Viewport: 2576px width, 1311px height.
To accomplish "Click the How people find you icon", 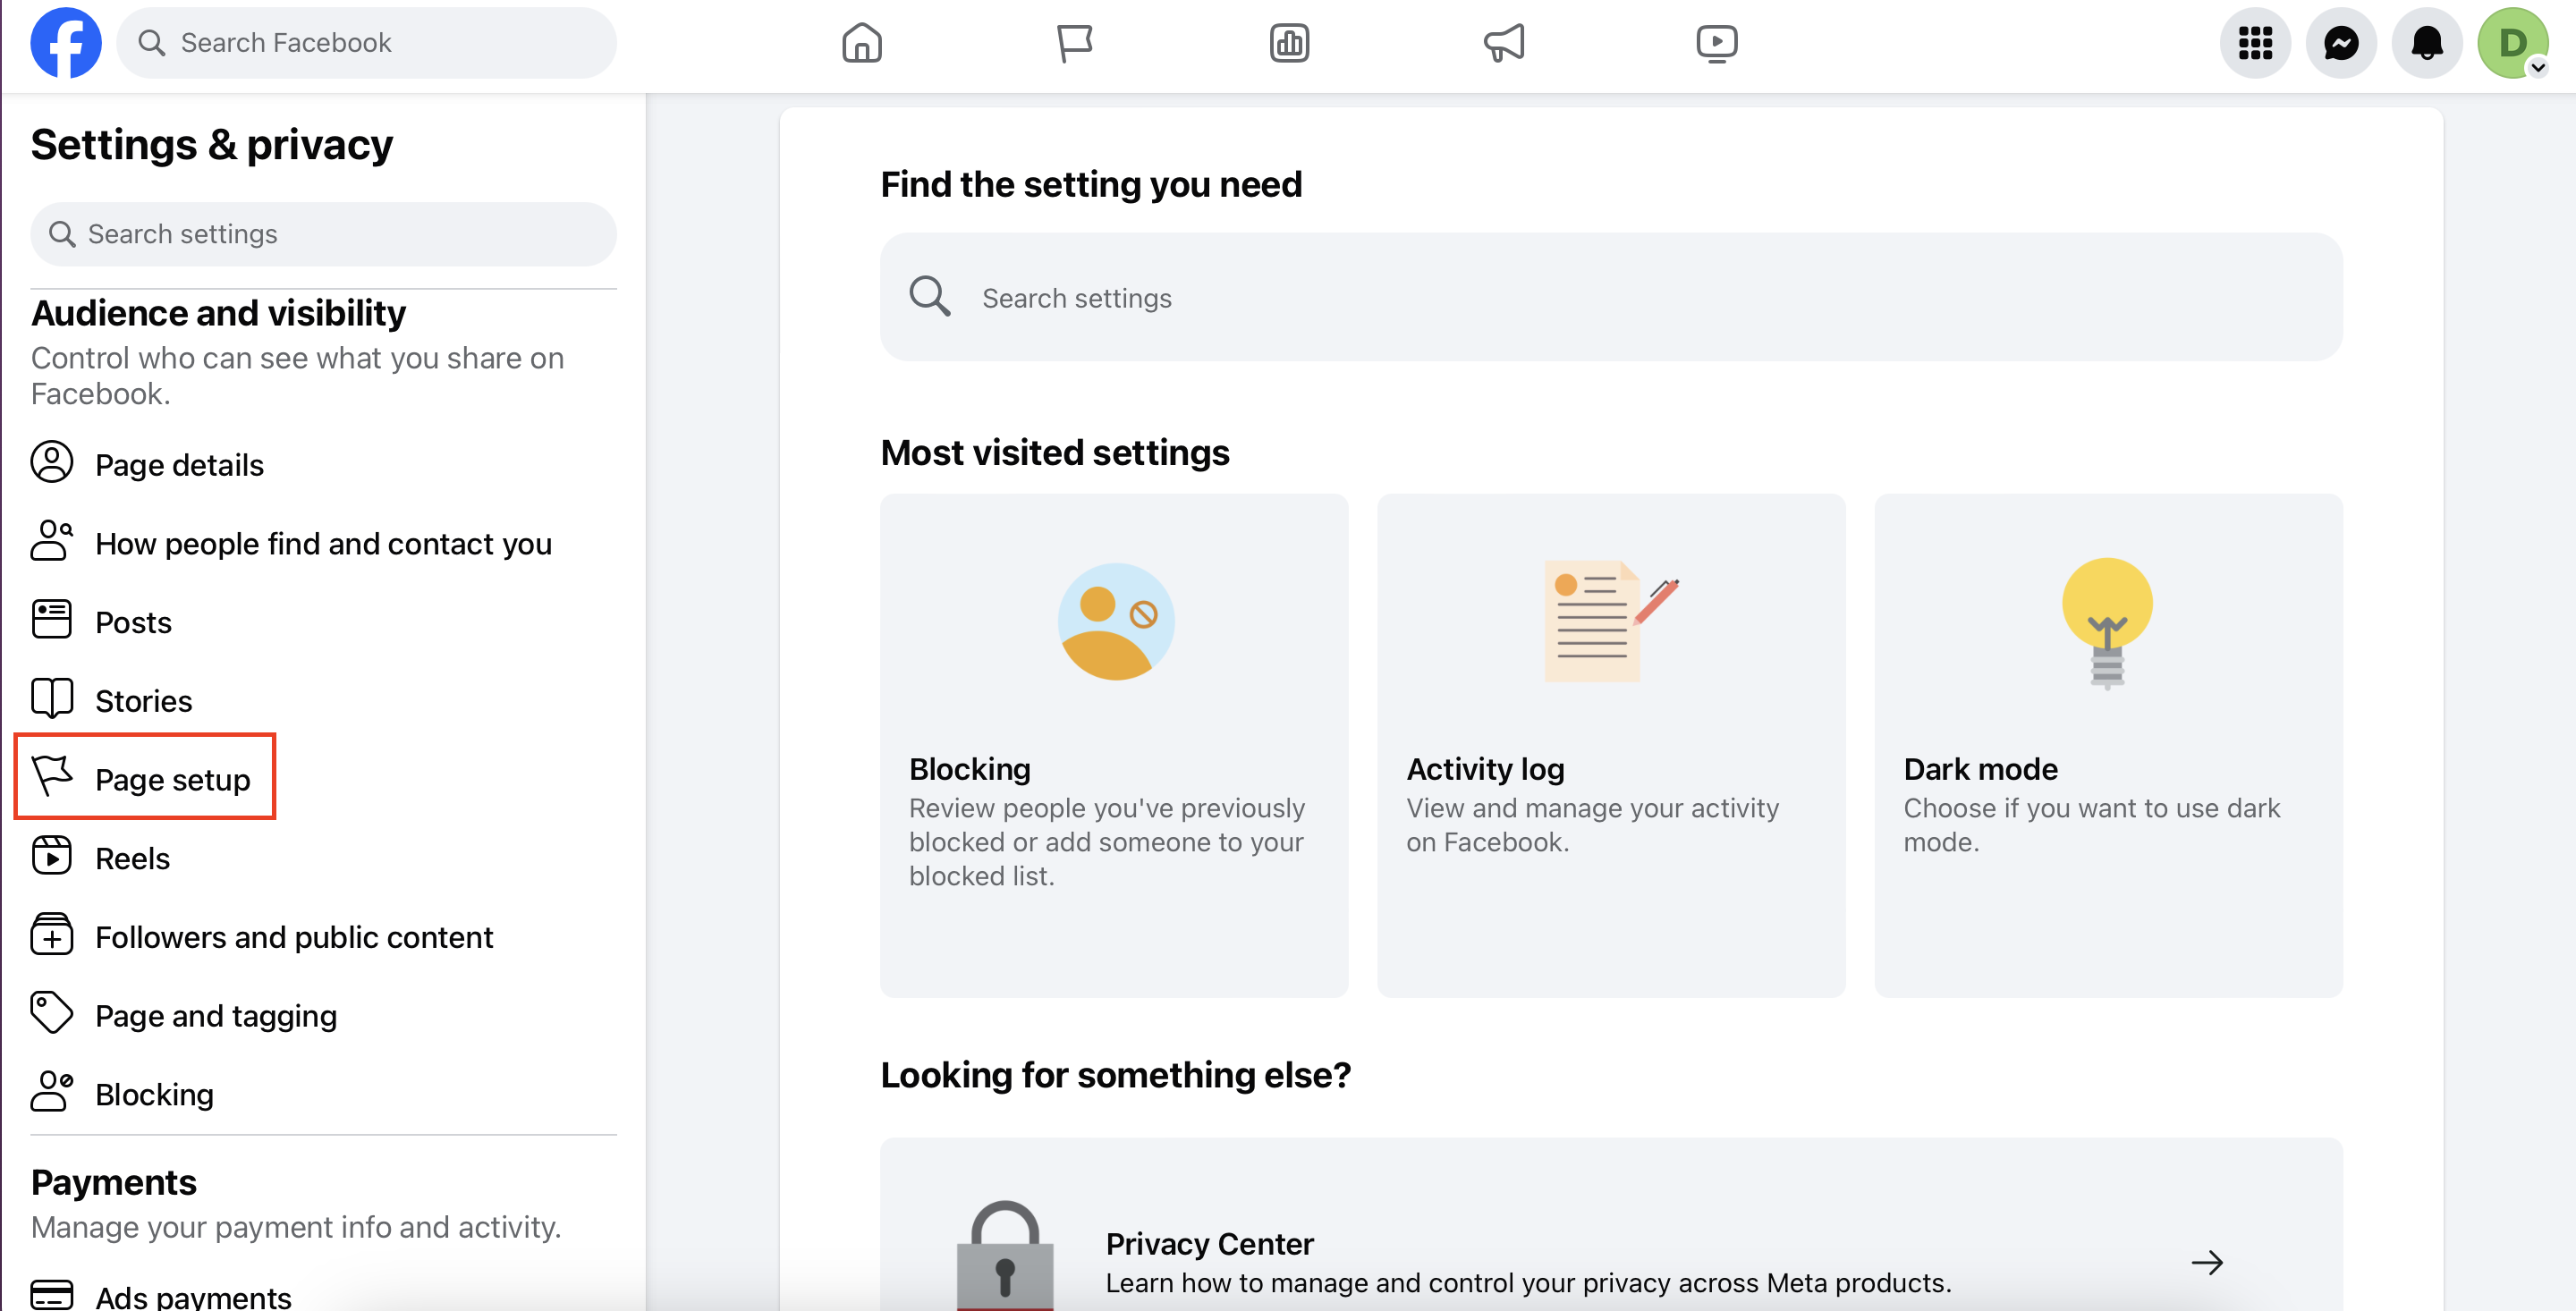I will pyautogui.click(x=52, y=541).
